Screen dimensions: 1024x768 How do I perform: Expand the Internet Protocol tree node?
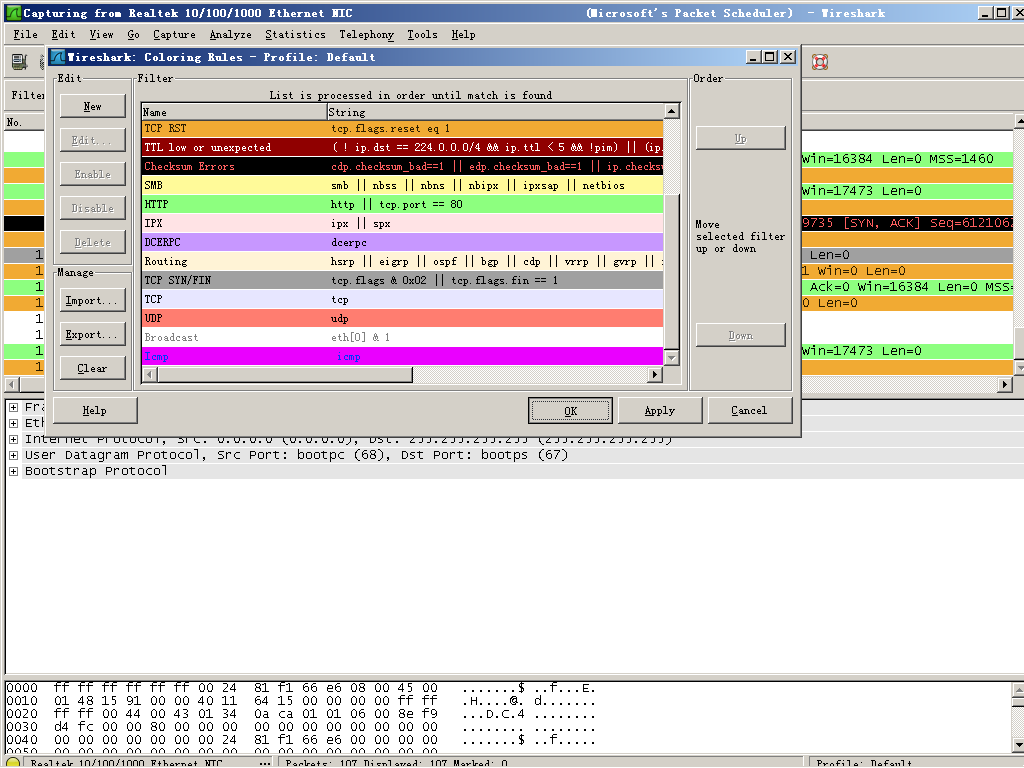coord(13,439)
